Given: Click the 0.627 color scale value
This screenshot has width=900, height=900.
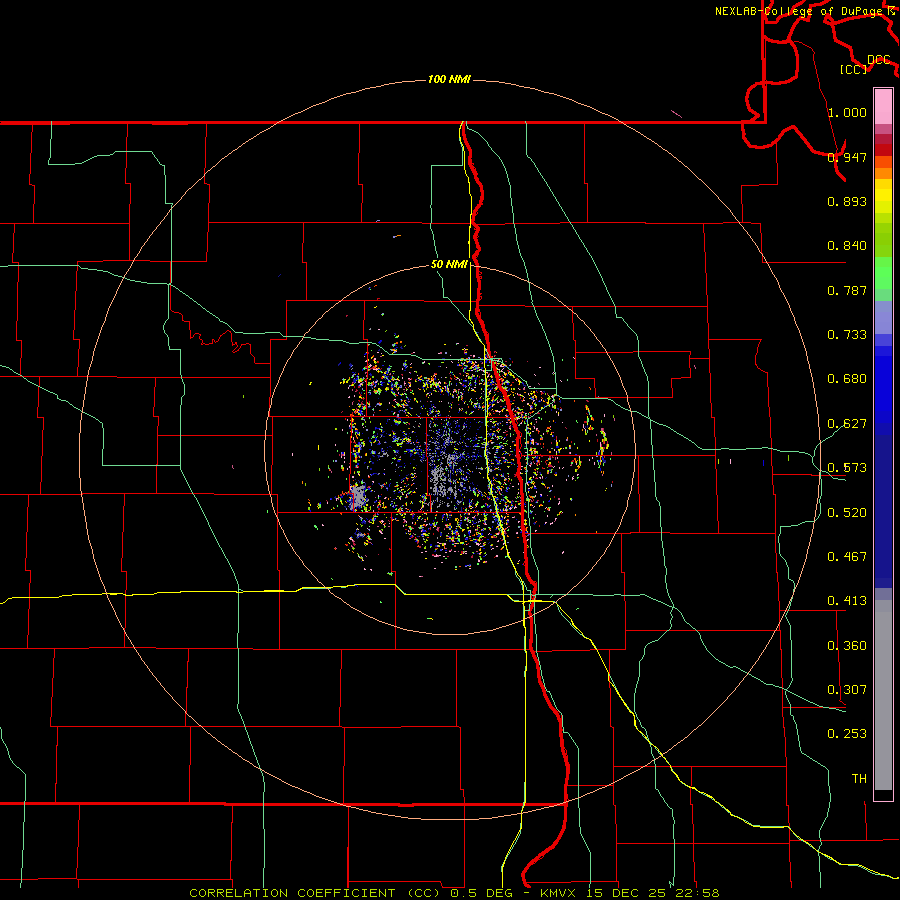Looking at the screenshot, I should point(847,423).
